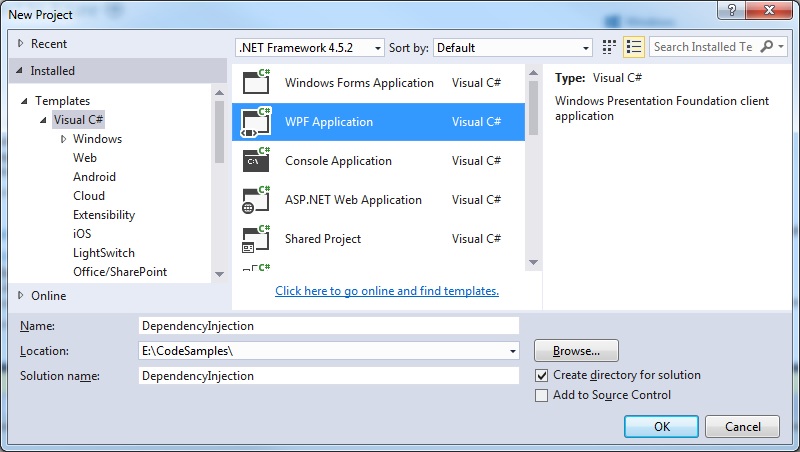Click the Windows Forms Application template icon
Viewport: 800px width, 452px height.
(x=256, y=82)
